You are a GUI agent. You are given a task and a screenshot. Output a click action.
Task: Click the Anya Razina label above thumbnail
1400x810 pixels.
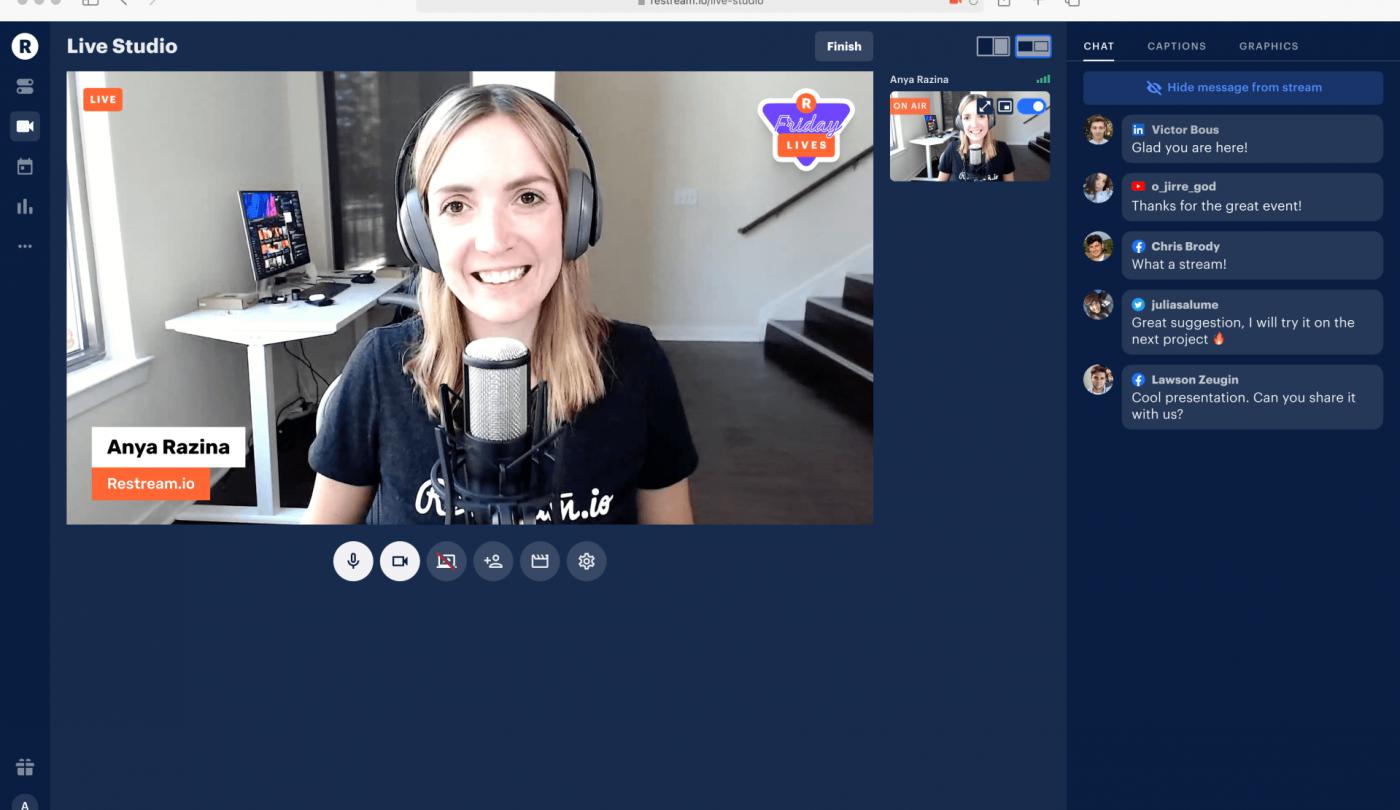click(x=919, y=79)
